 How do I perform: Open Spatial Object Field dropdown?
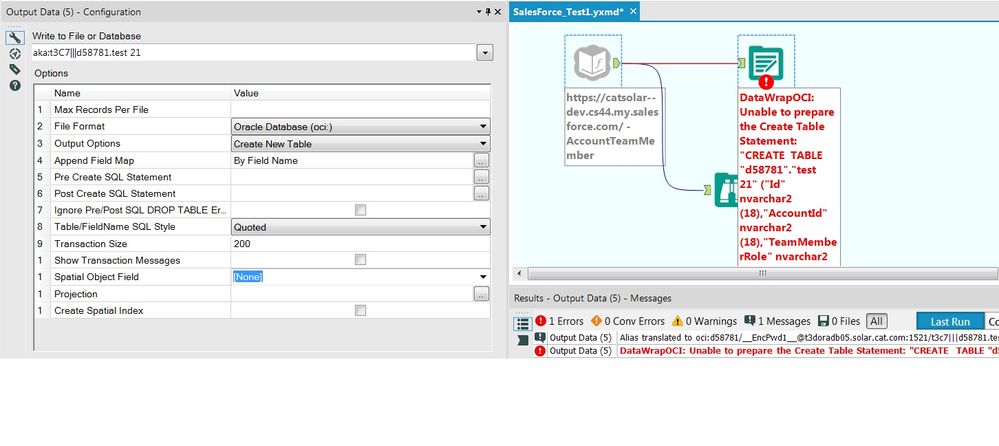(x=484, y=277)
